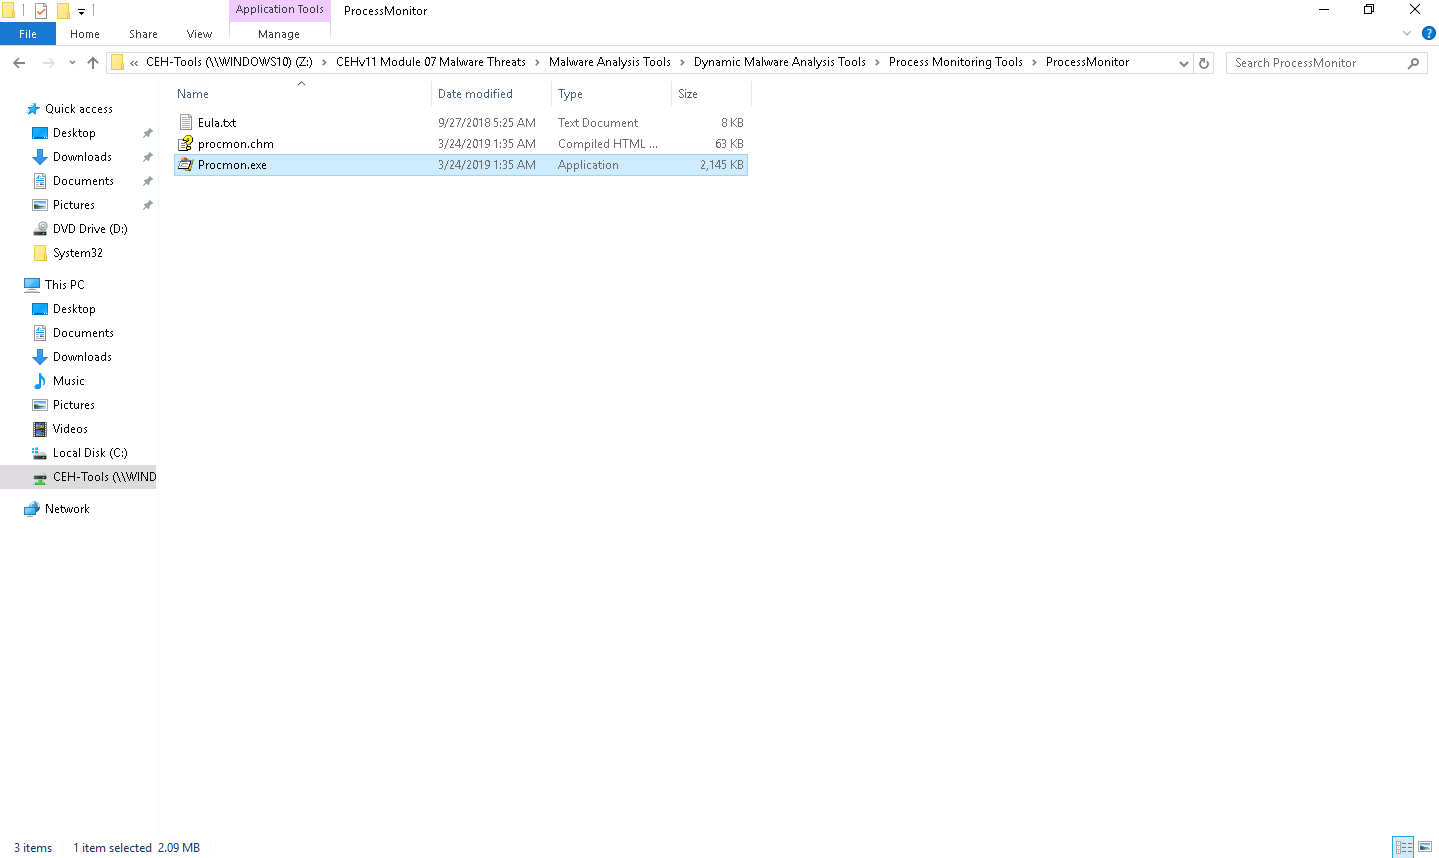Click ProcessMonitor breadcrumb segment
Screen dimensions: 1439x858
(x=1087, y=62)
